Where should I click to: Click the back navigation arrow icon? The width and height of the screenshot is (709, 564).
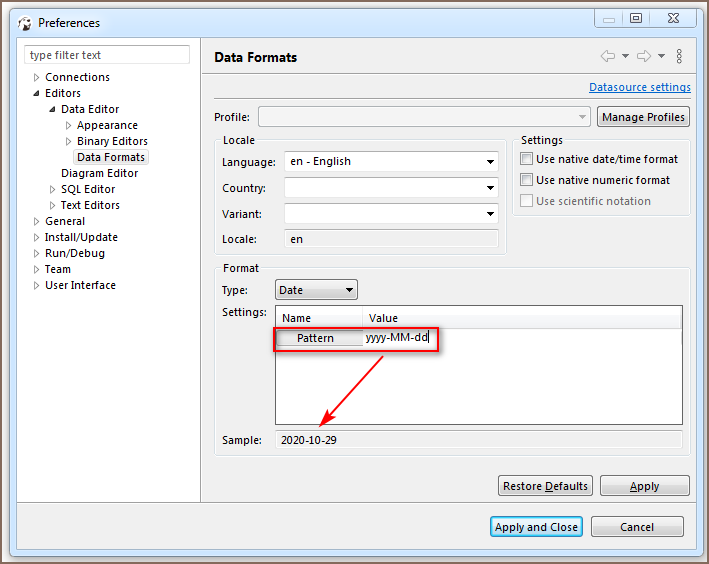click(607, 56)
